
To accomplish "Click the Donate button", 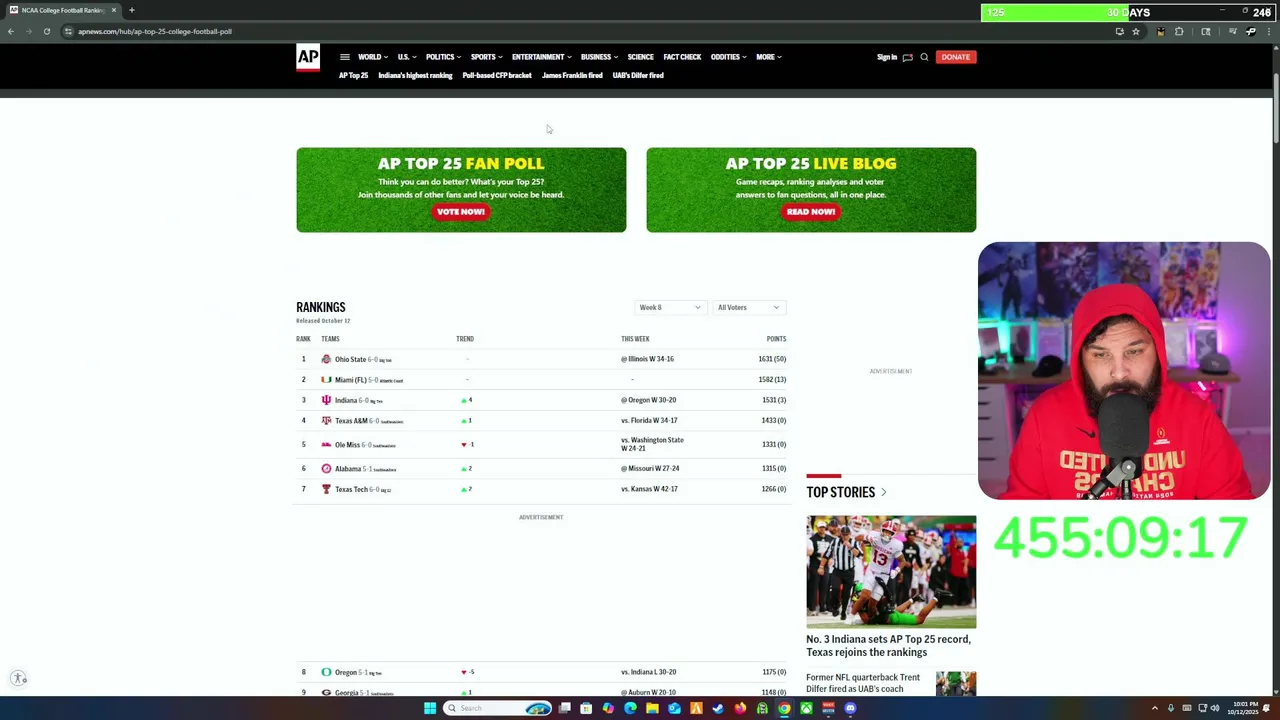I will 955,57.
